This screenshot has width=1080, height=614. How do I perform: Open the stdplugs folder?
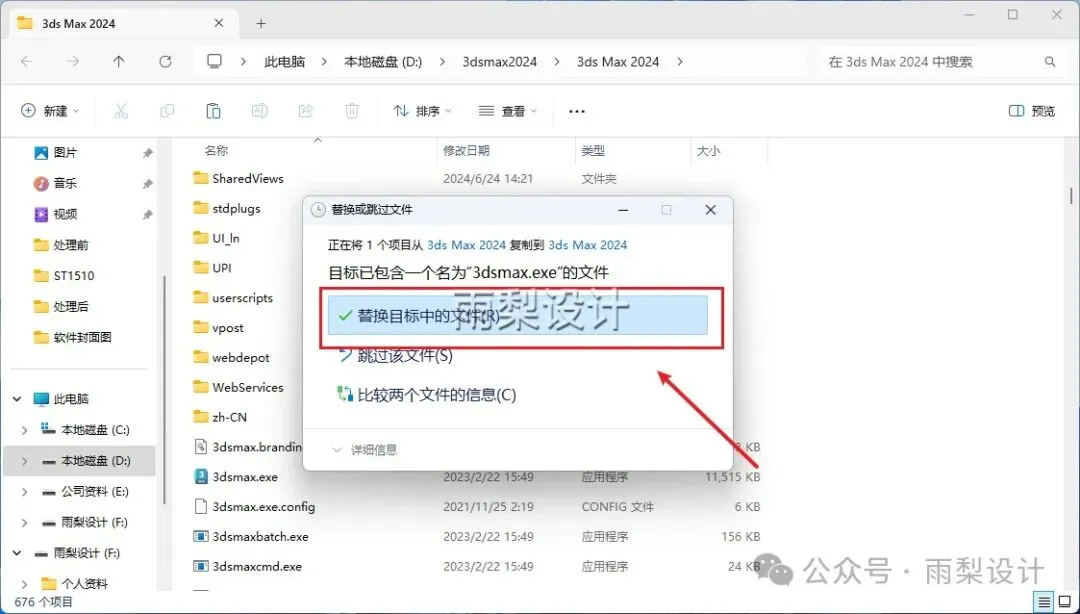(x=227, y=208)
